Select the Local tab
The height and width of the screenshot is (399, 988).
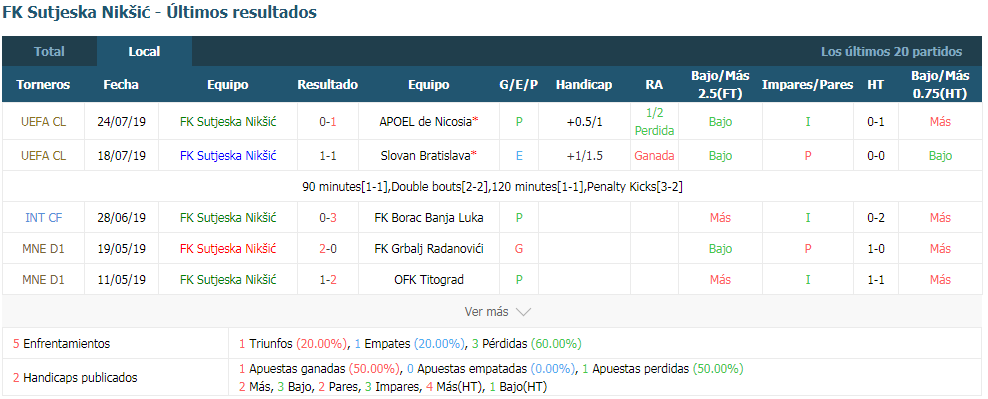click(144, 52)
